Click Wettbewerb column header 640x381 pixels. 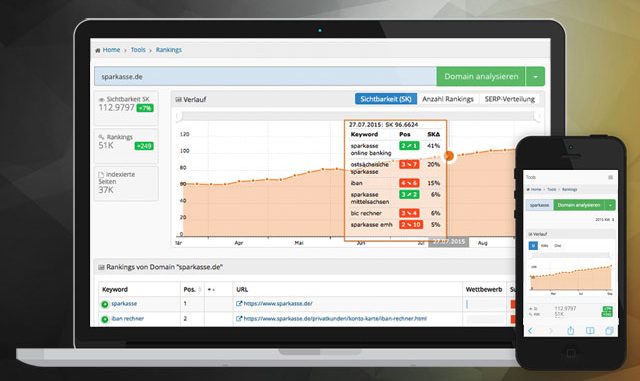484,289
